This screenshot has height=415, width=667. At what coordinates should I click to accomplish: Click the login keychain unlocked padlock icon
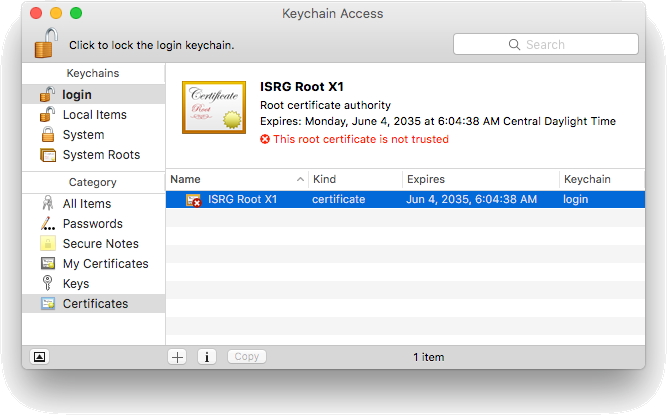click(x=47, y=94)
